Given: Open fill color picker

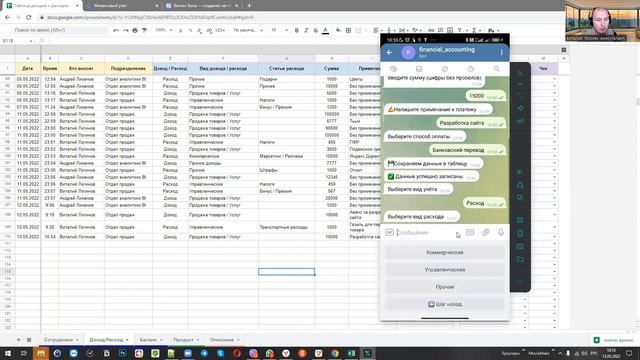Looking at the screenshot, I should click(x=338, y=30).
